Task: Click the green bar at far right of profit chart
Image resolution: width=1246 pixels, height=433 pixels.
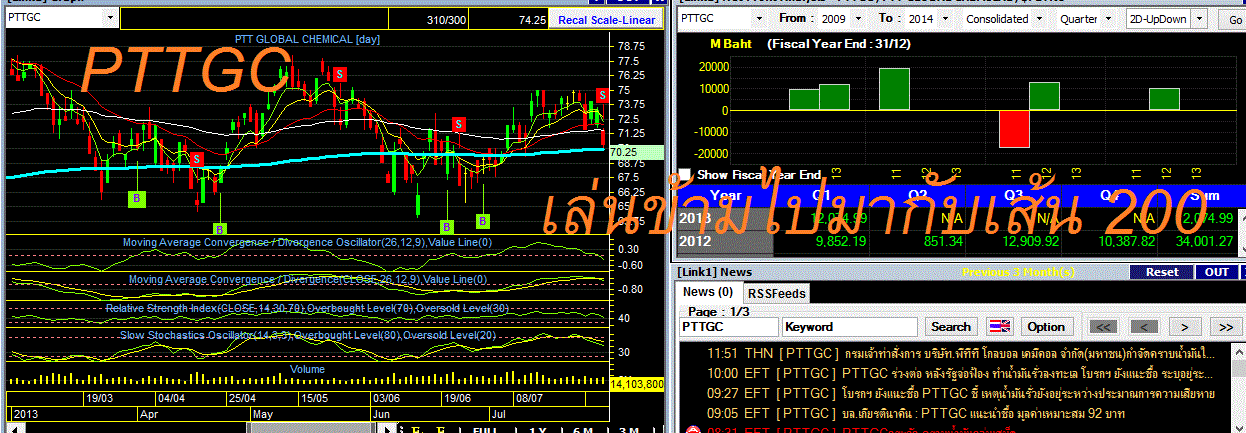Action: 1164,99
